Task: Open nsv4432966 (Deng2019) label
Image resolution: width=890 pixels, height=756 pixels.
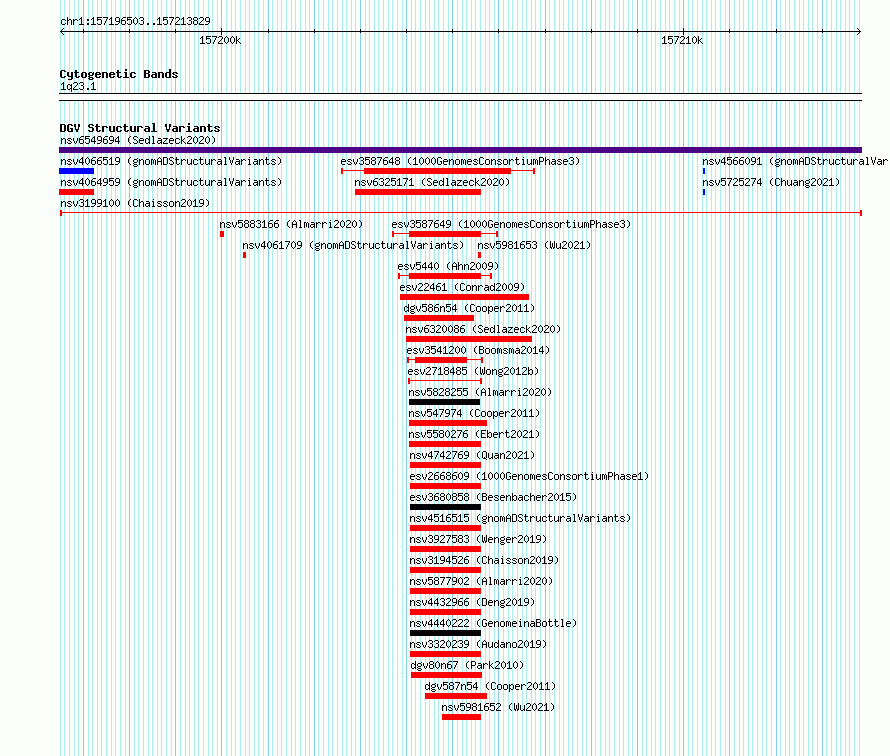Action: click(472, 602)
